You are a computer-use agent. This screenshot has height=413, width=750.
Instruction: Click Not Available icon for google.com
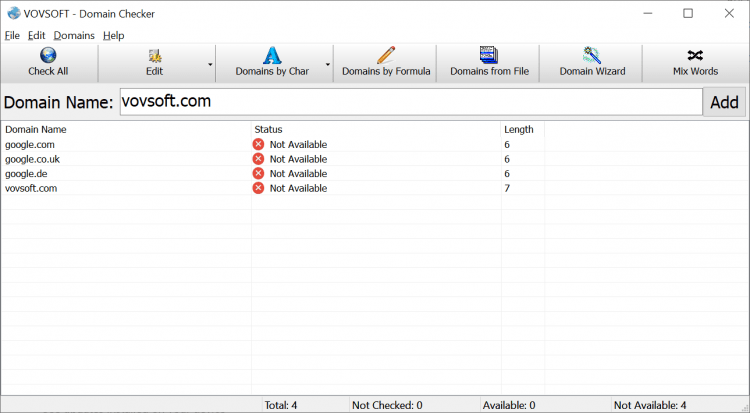pos(258,144)
